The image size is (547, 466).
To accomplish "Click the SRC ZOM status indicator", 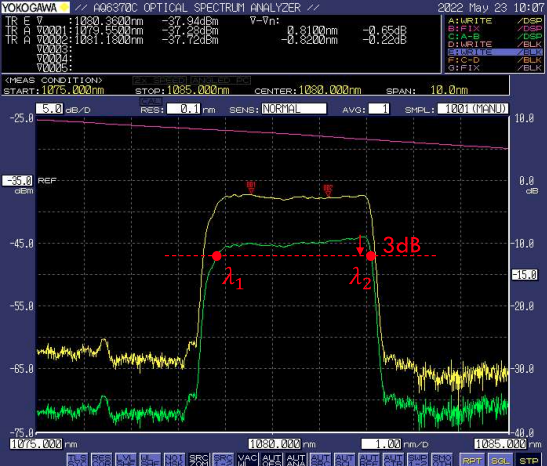I will (x=198, y=459).
